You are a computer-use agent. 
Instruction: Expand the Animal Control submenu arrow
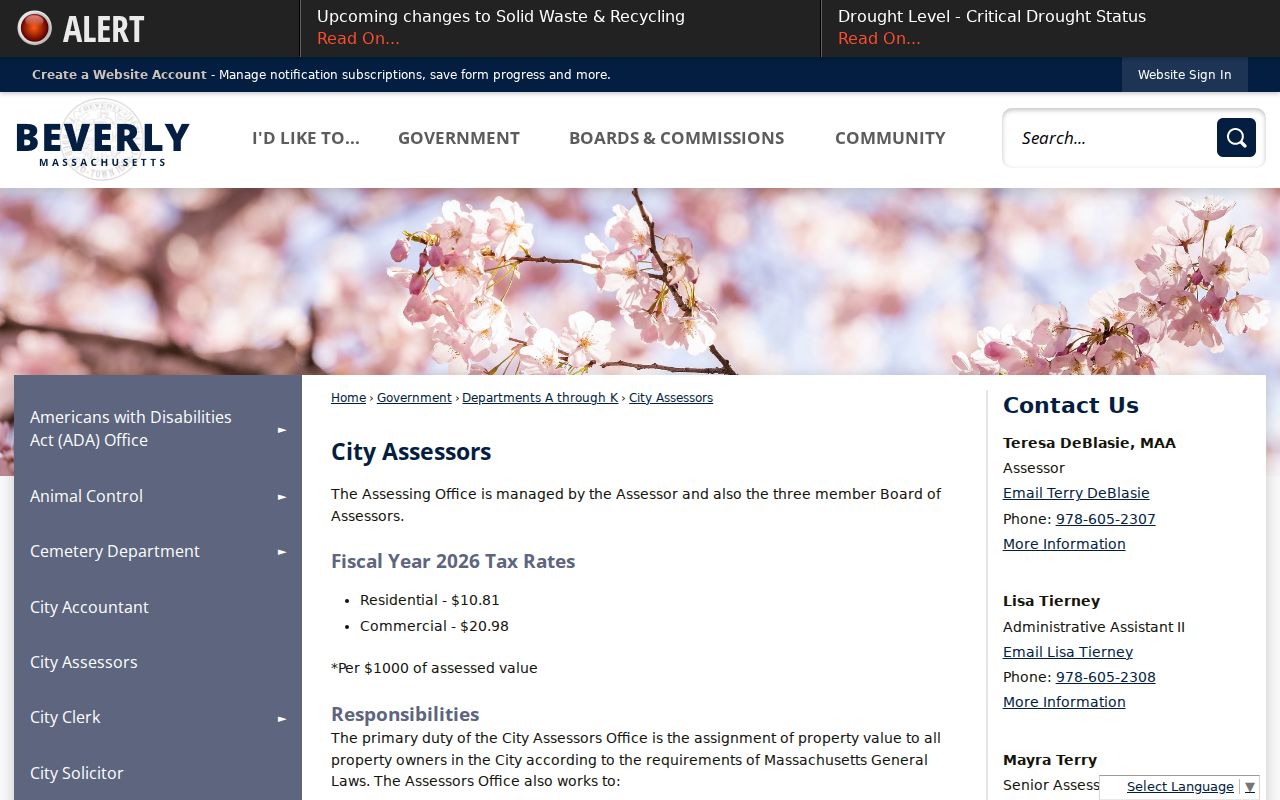(x=282, y=496)
